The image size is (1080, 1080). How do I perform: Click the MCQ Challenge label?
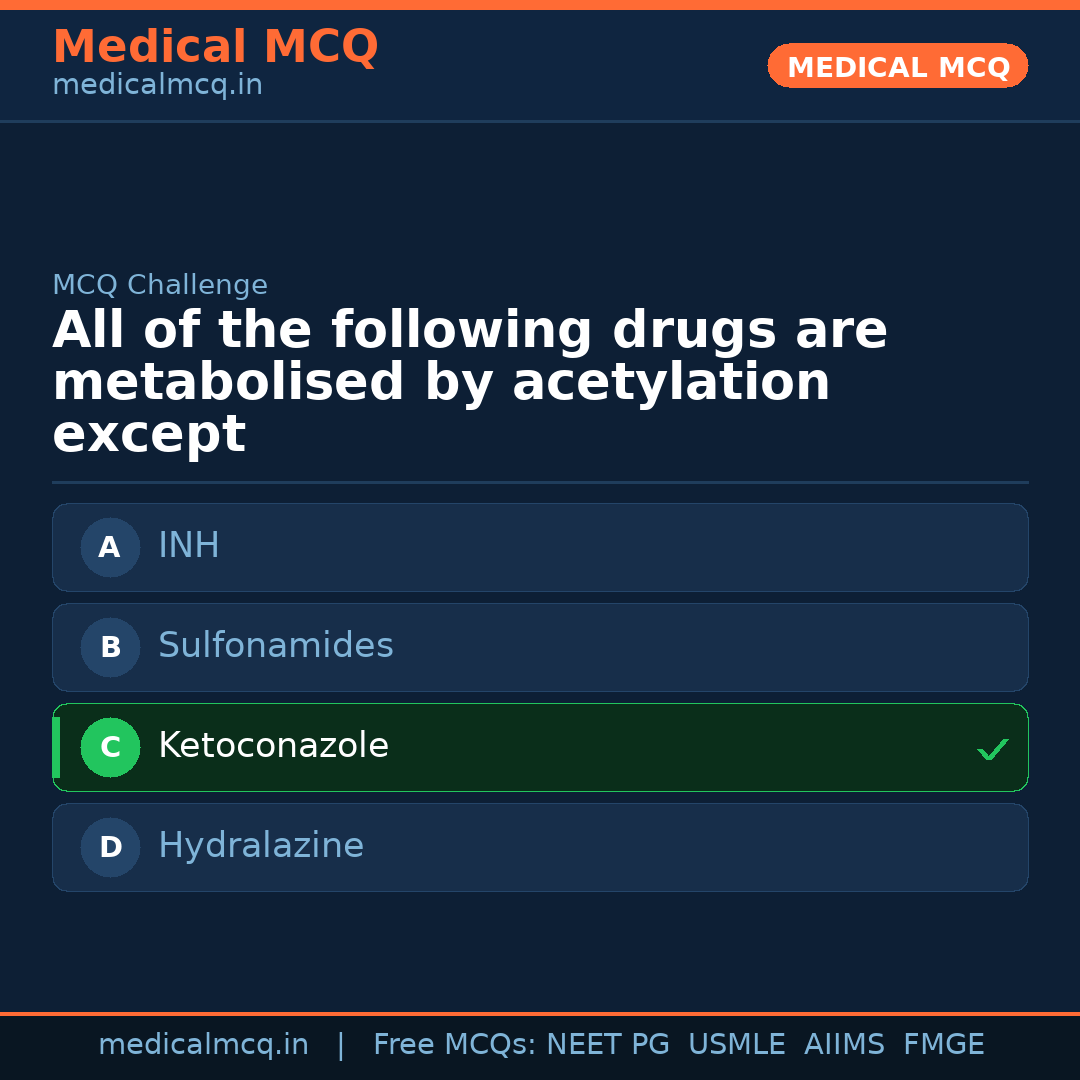(x=160, y=285)
